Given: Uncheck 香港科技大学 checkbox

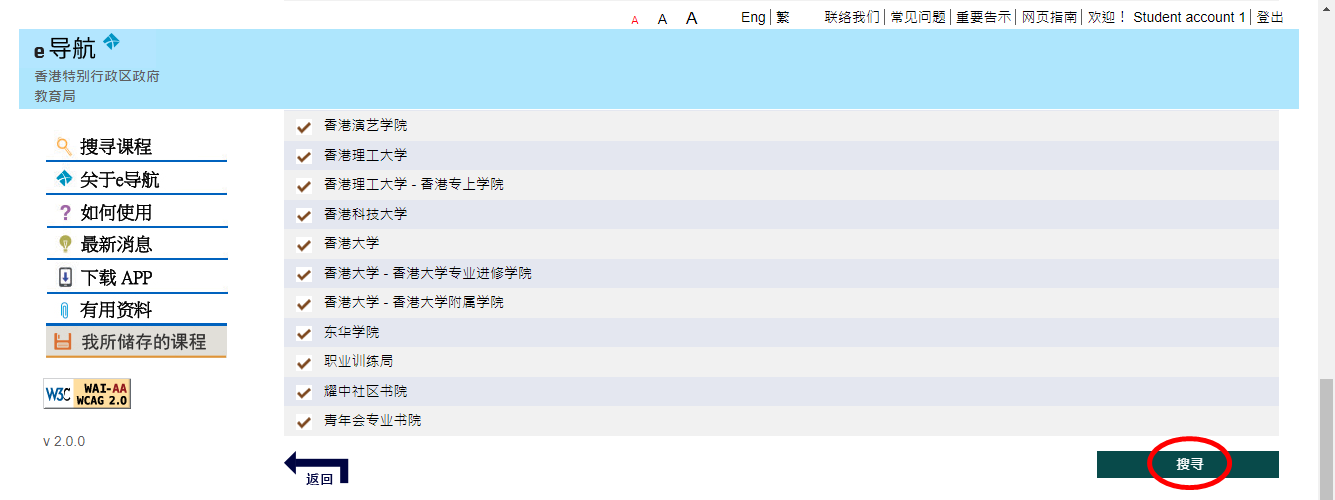Looking at the screenshot, I should (x=304, y=215).
